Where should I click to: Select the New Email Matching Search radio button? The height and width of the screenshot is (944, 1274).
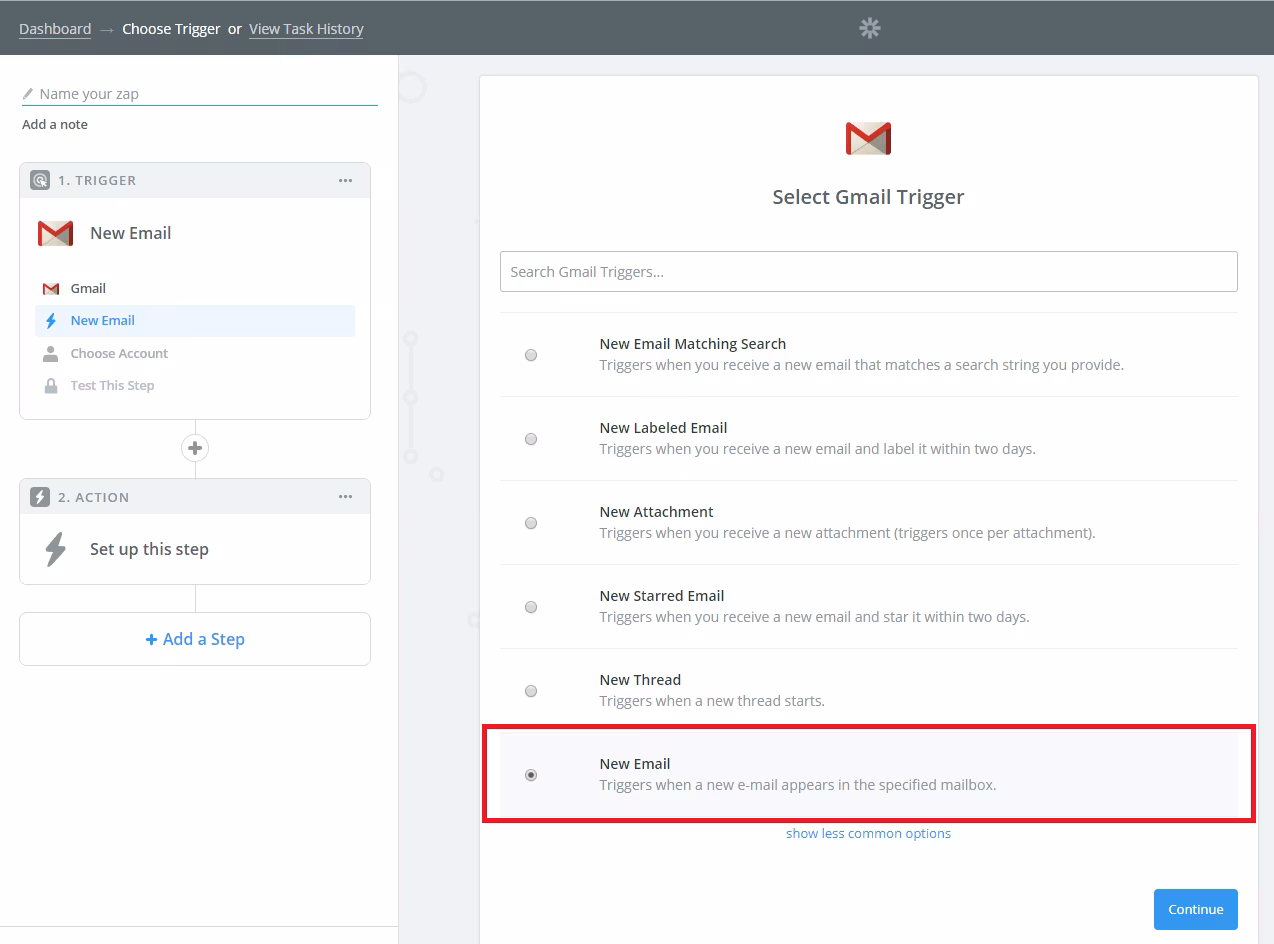click(531, 355)
